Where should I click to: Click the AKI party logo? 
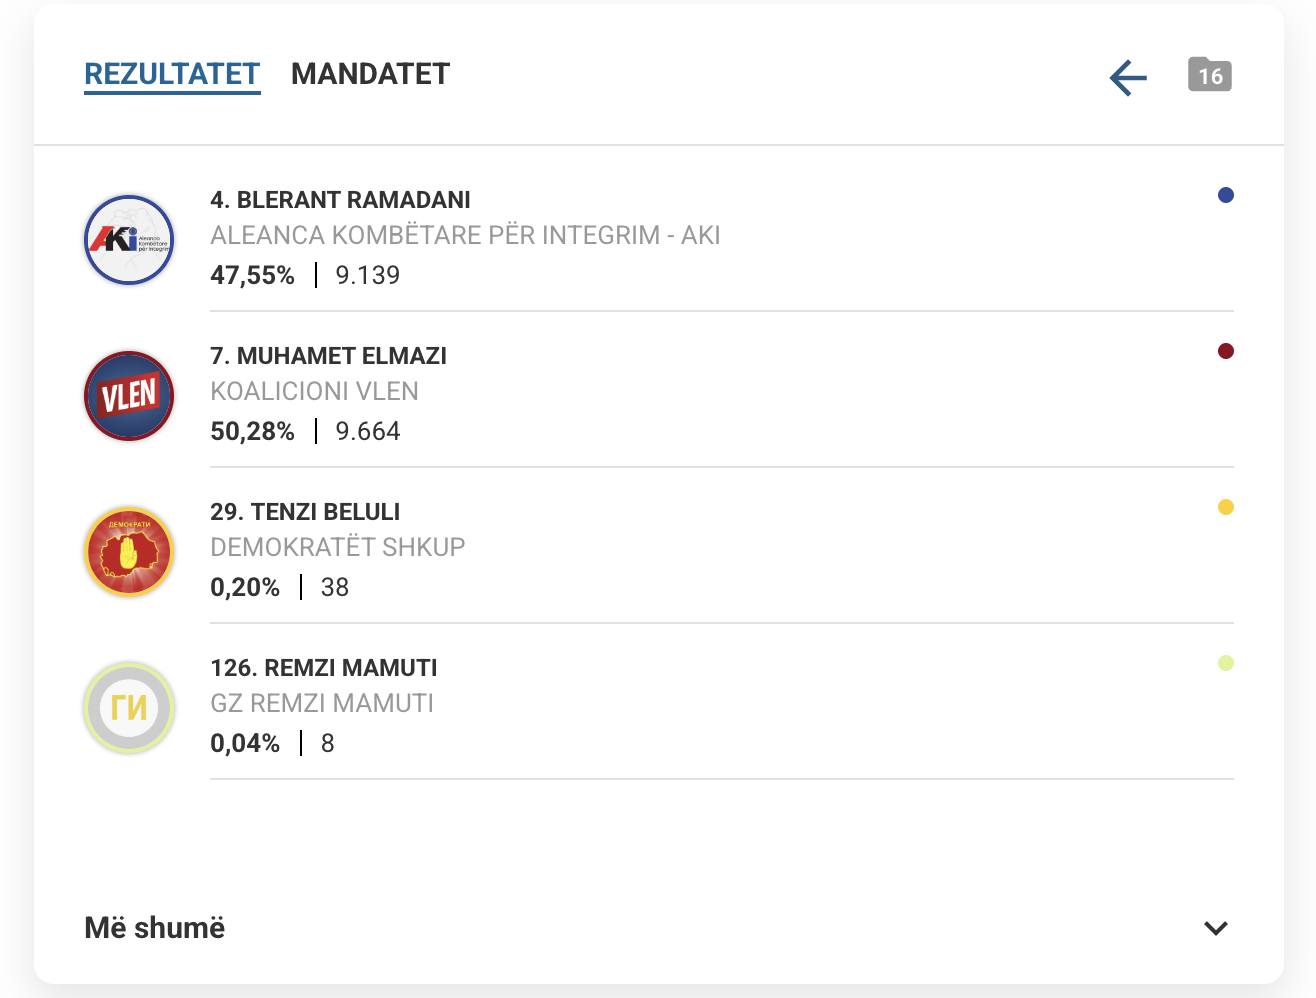(129, 240)
